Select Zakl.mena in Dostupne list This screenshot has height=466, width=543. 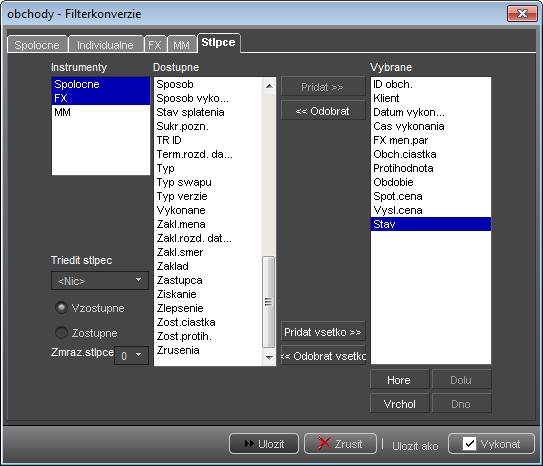208,224
